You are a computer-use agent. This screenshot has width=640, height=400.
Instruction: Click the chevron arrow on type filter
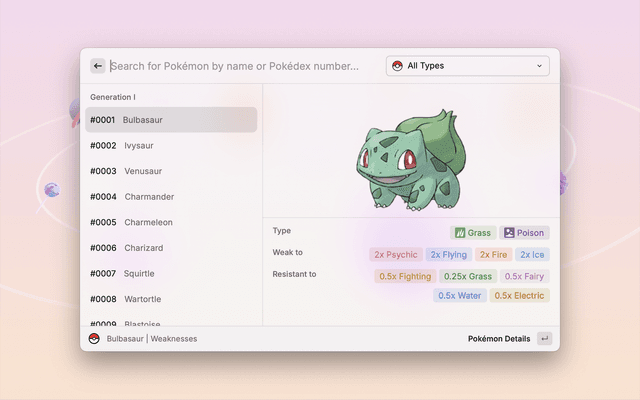(x=540, y=66)
